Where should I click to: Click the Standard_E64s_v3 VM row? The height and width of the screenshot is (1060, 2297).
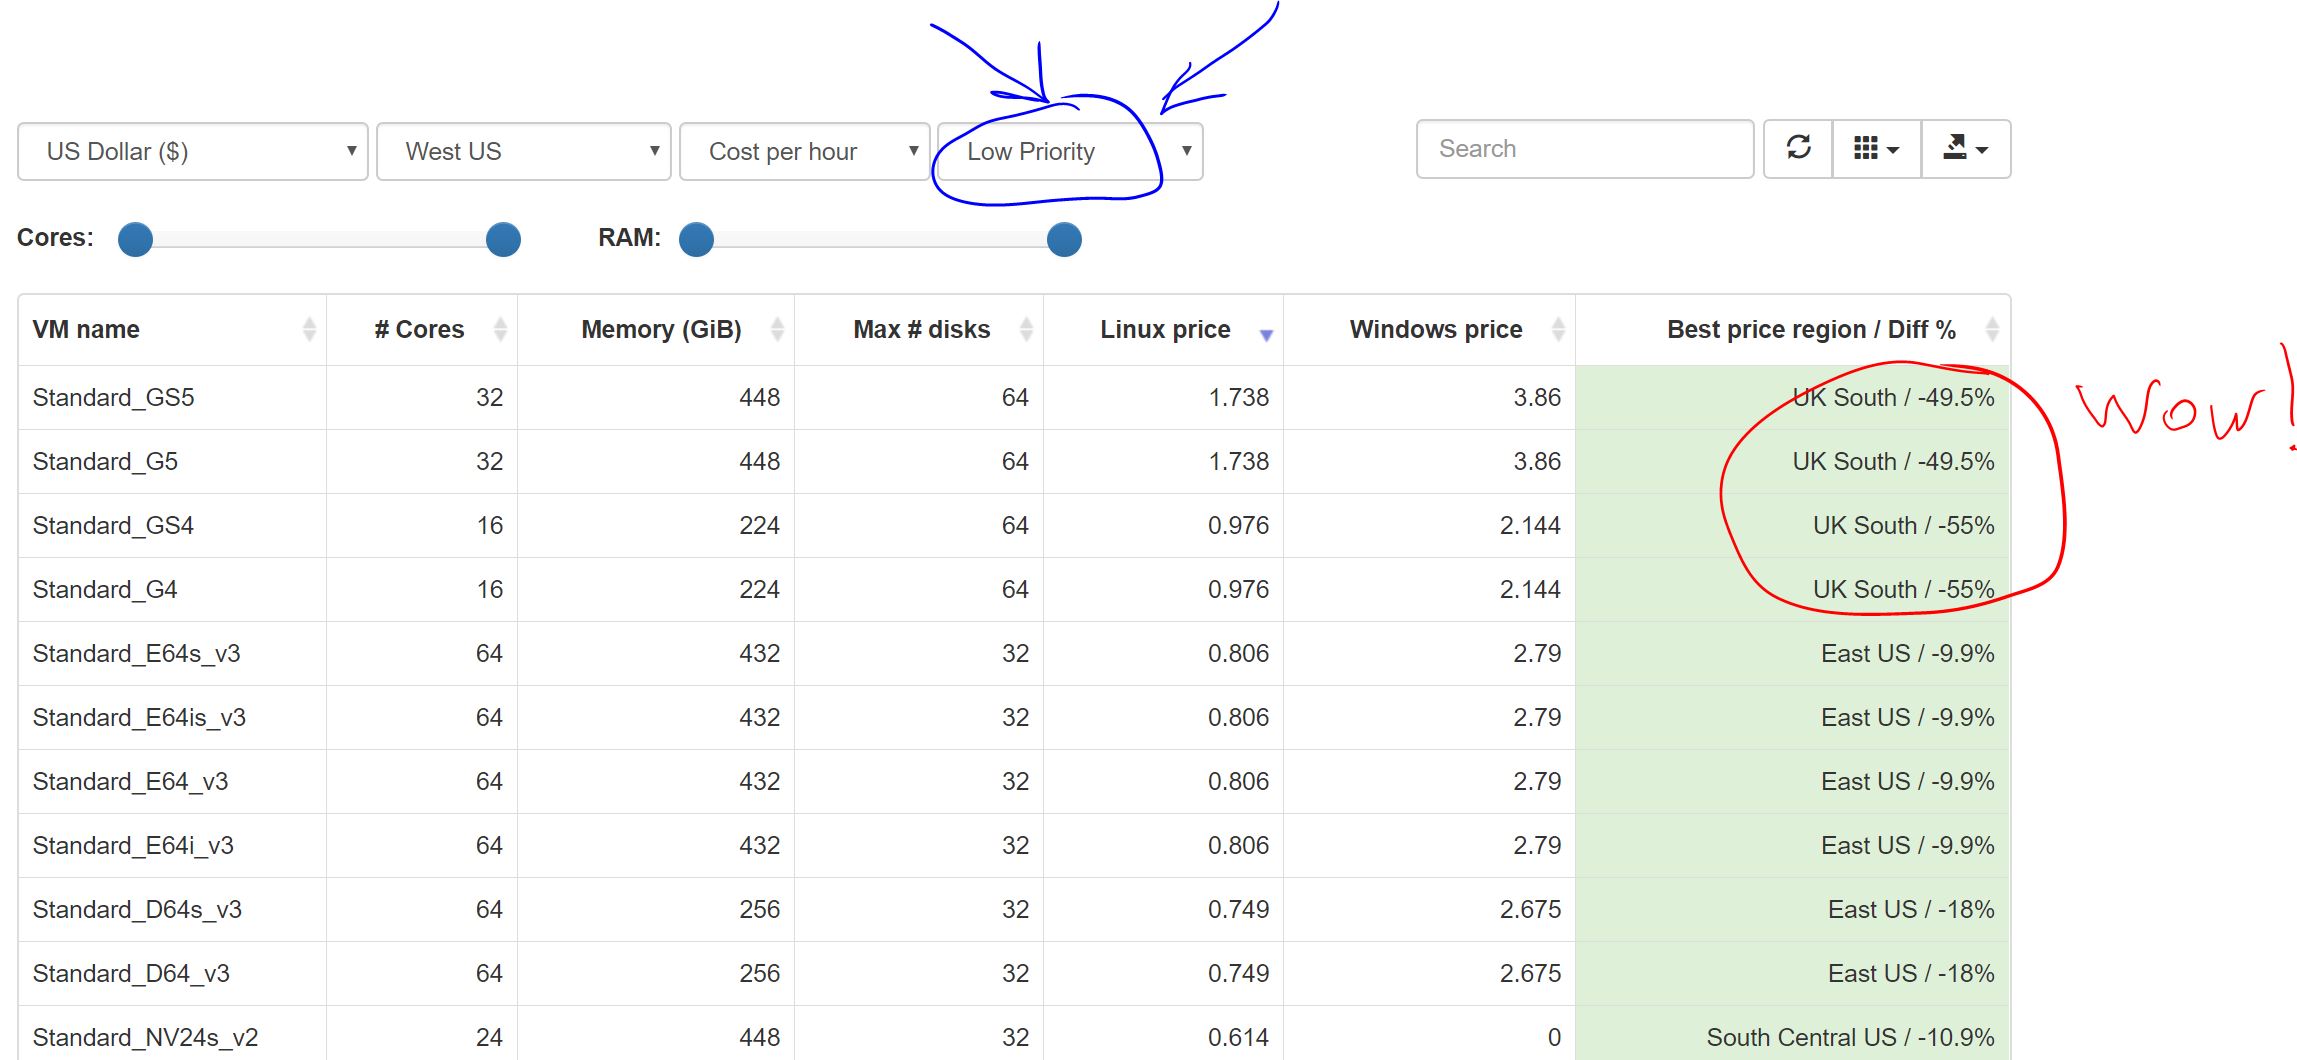pyautogui.click(x=136, y=654)
